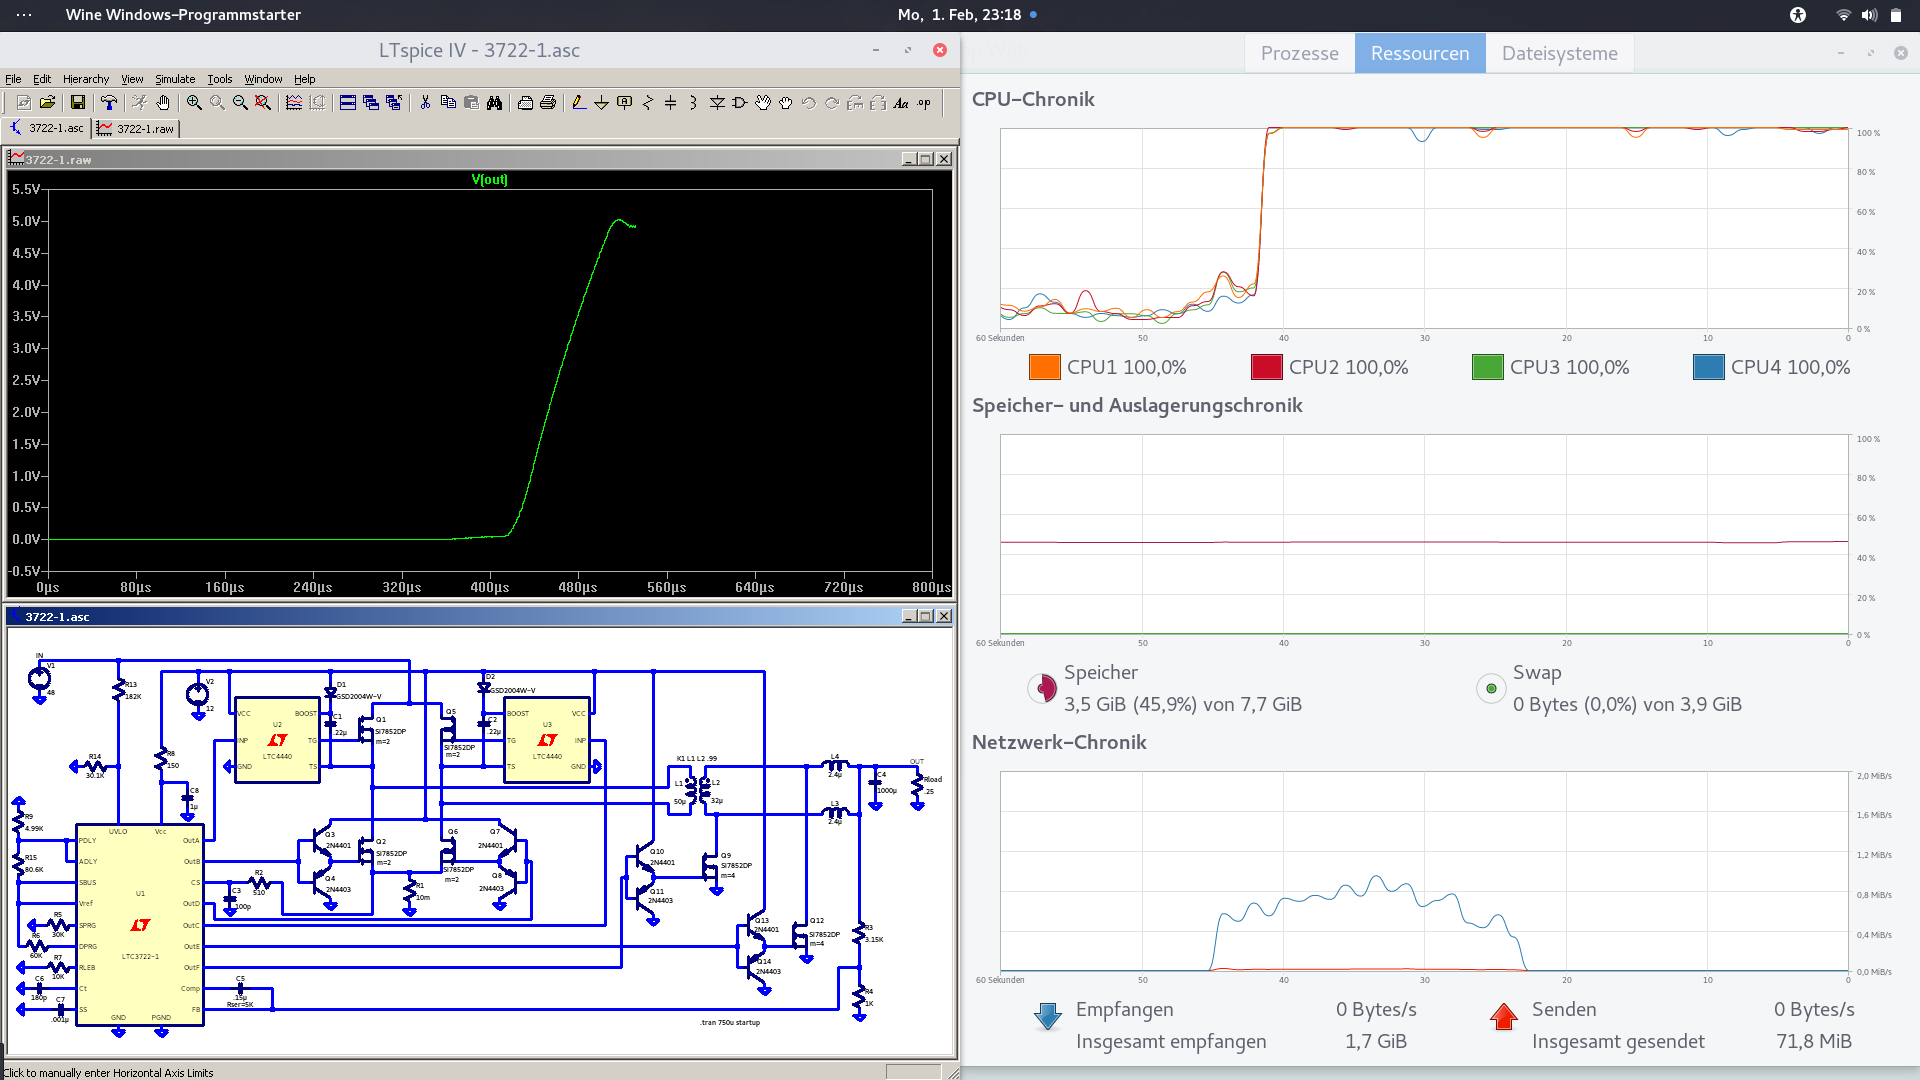Screen dimensions: 1920x1080
Task: Open the Hierarchy menu
Action: tap(86, 79)
